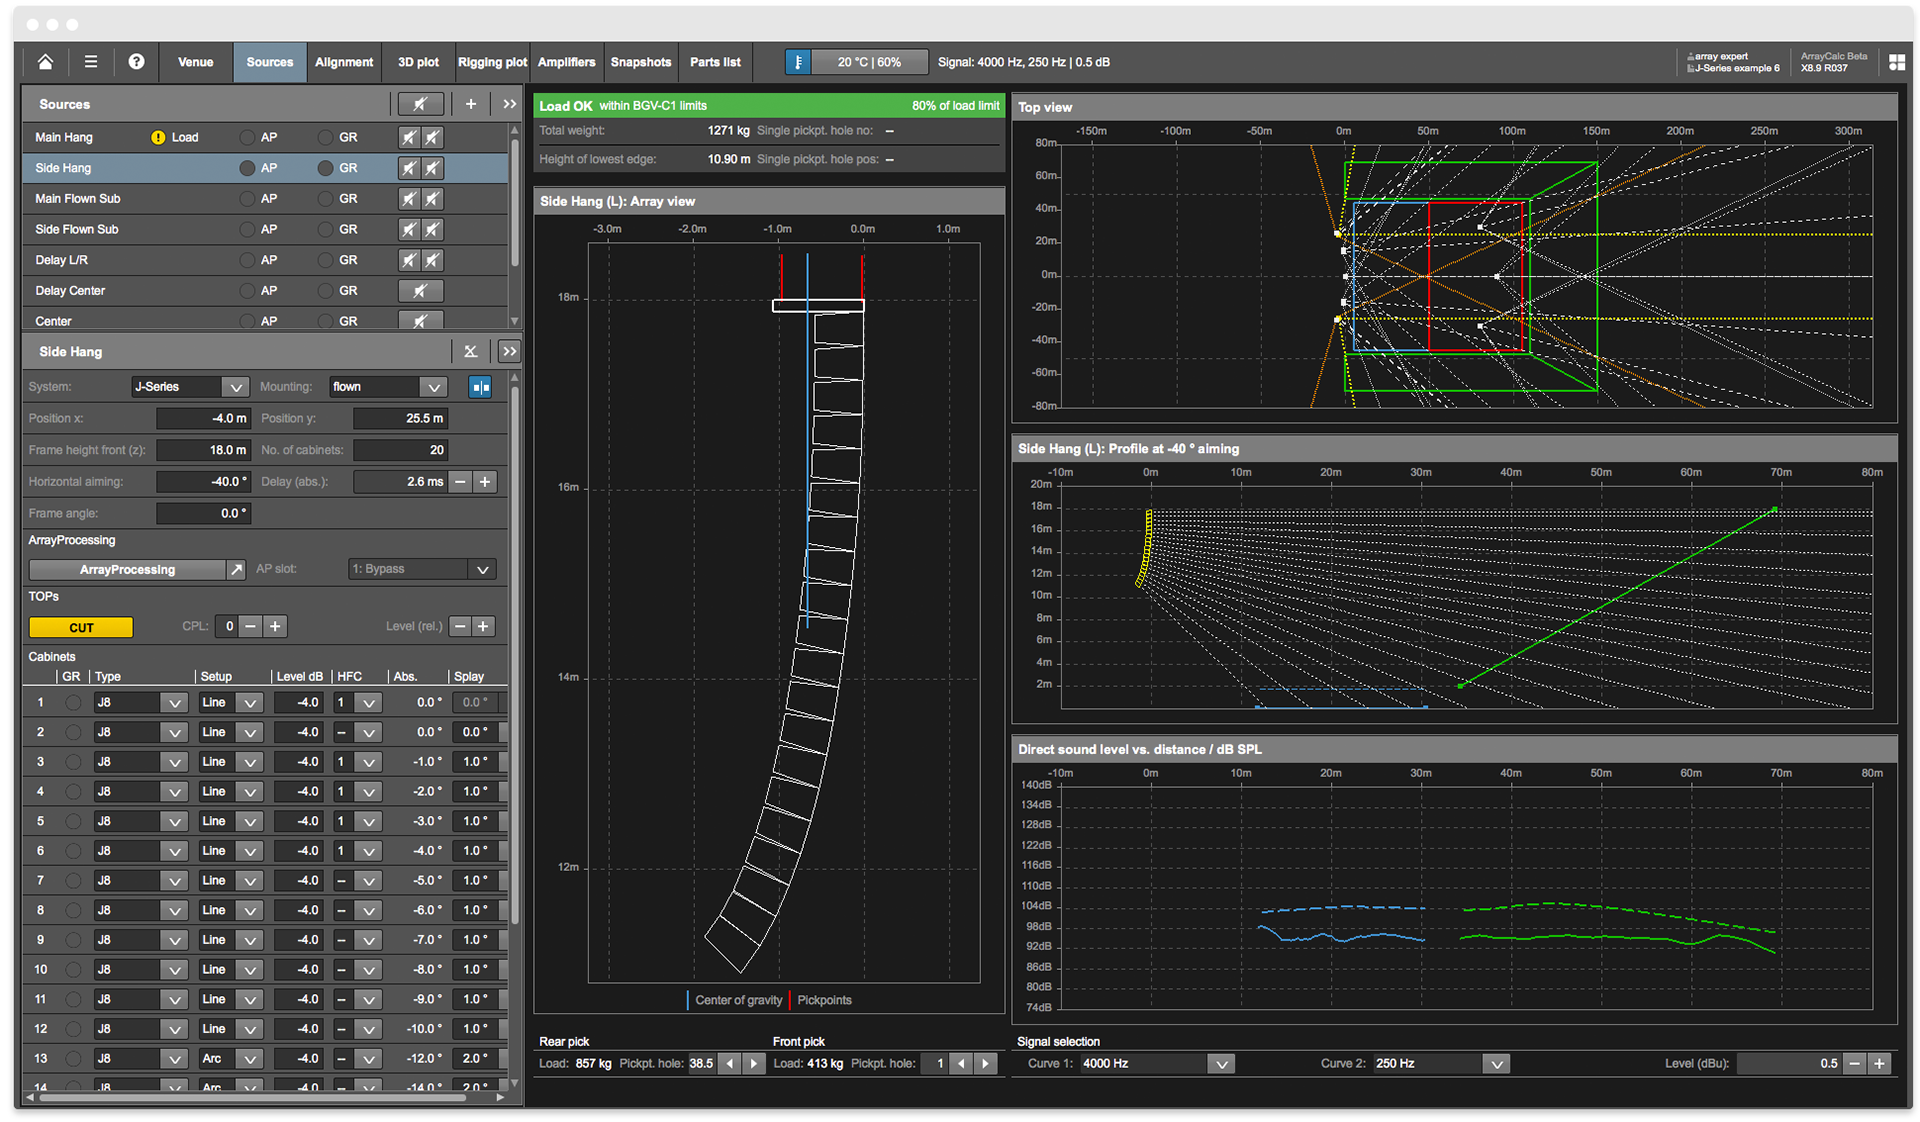Screen dimensions: 1920x1122
Task: Click the cabinets table horizontal scrollbar
Action: coord(251,1097)
